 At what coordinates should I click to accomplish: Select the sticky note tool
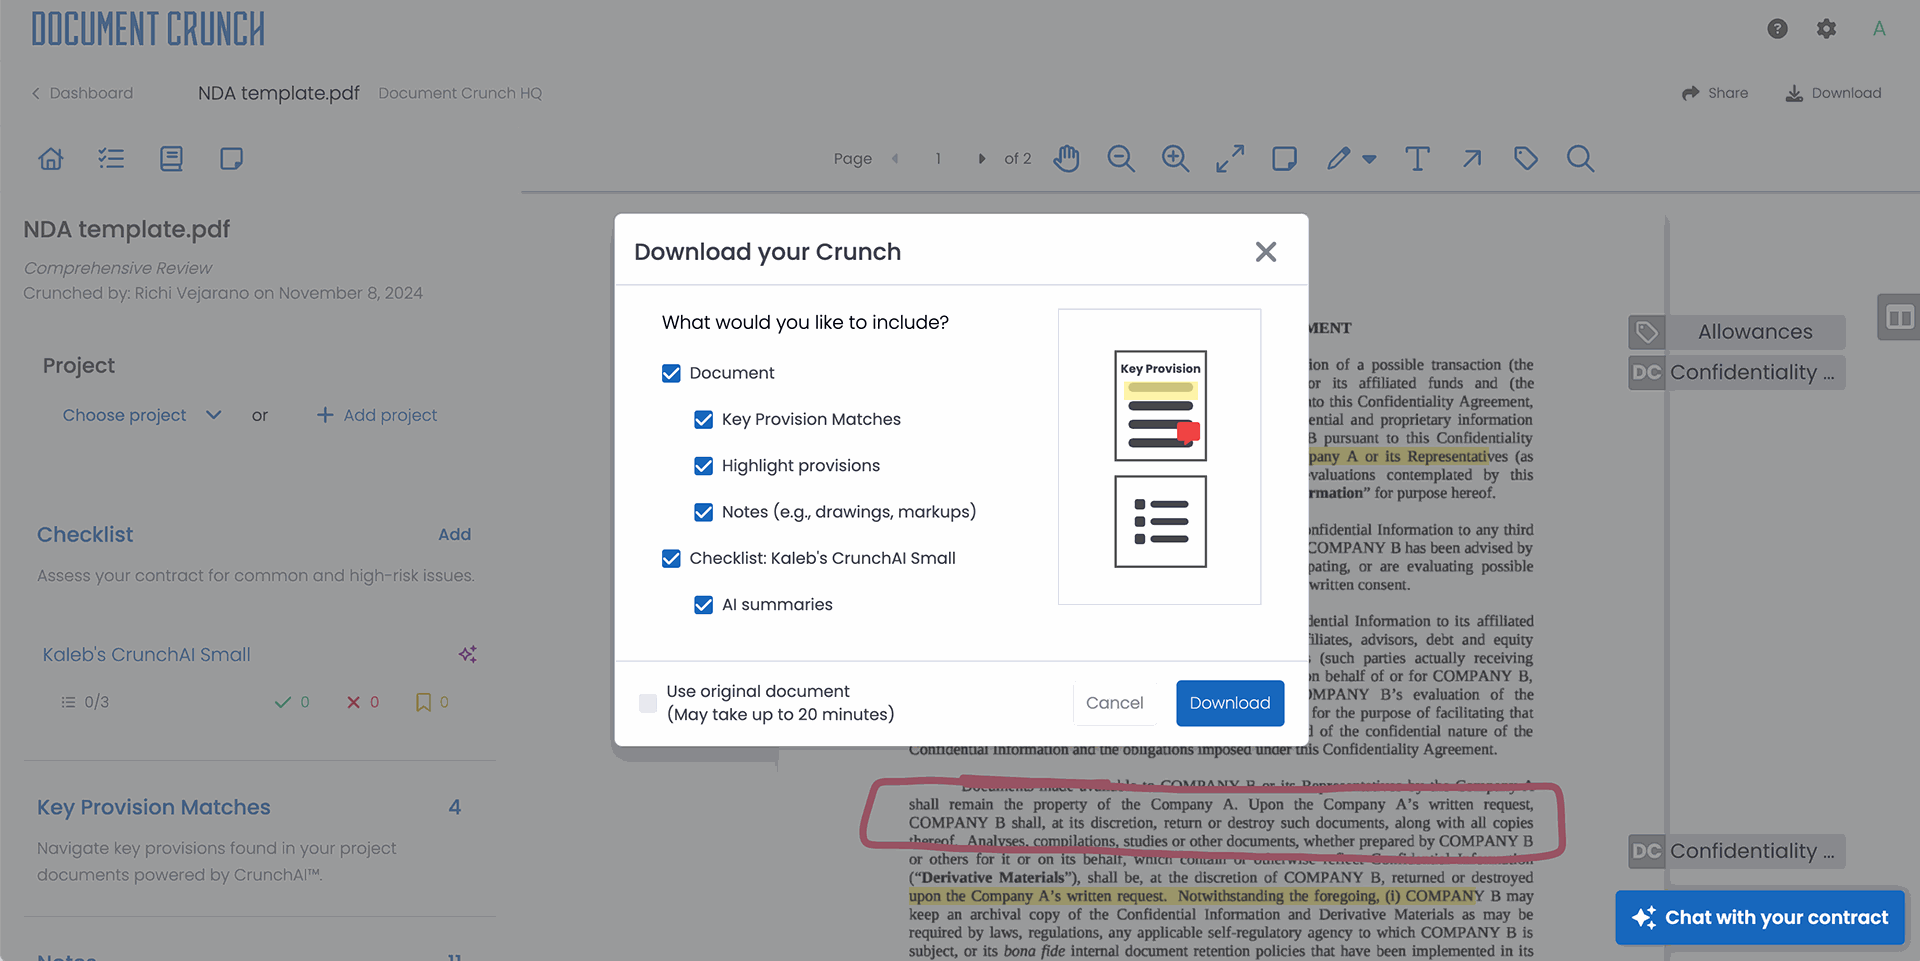point(1285,158)
